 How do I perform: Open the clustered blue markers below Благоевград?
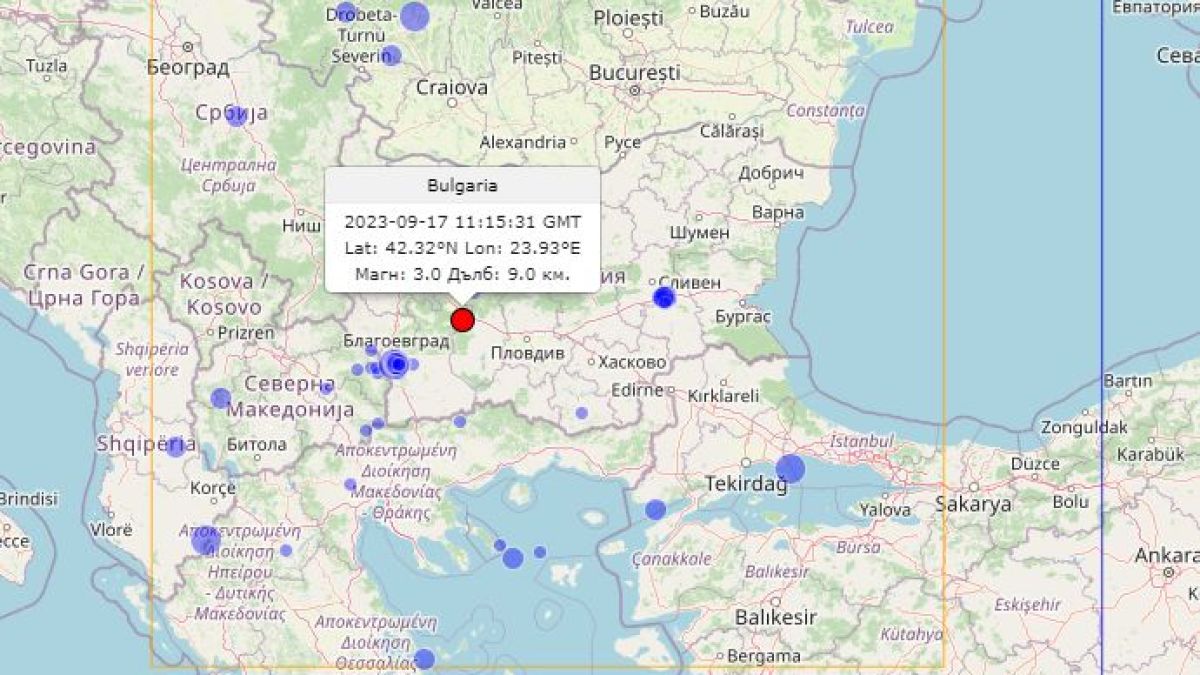tap(396, 365)
